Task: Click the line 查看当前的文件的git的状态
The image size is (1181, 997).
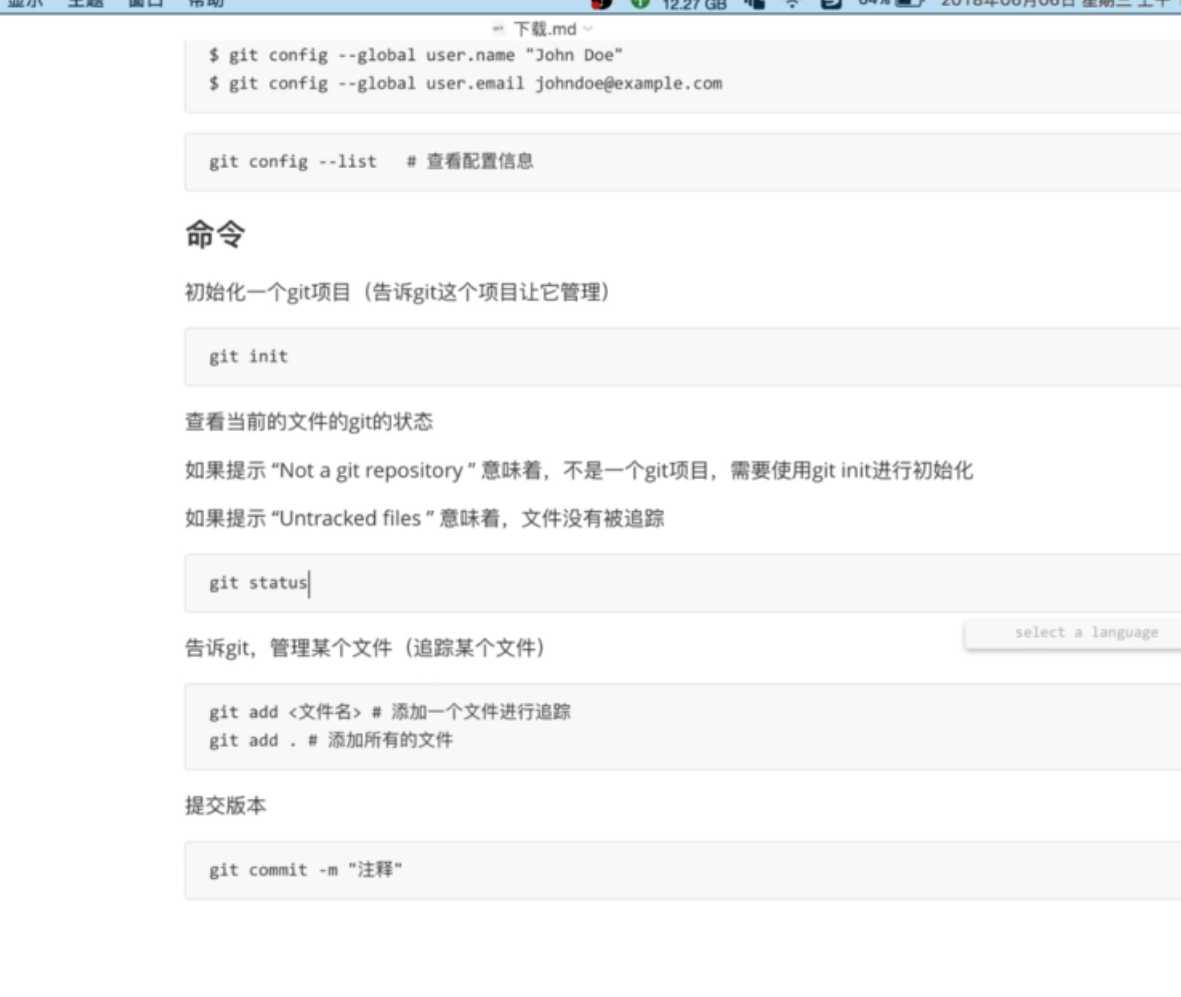Action: tap(309, 422)
